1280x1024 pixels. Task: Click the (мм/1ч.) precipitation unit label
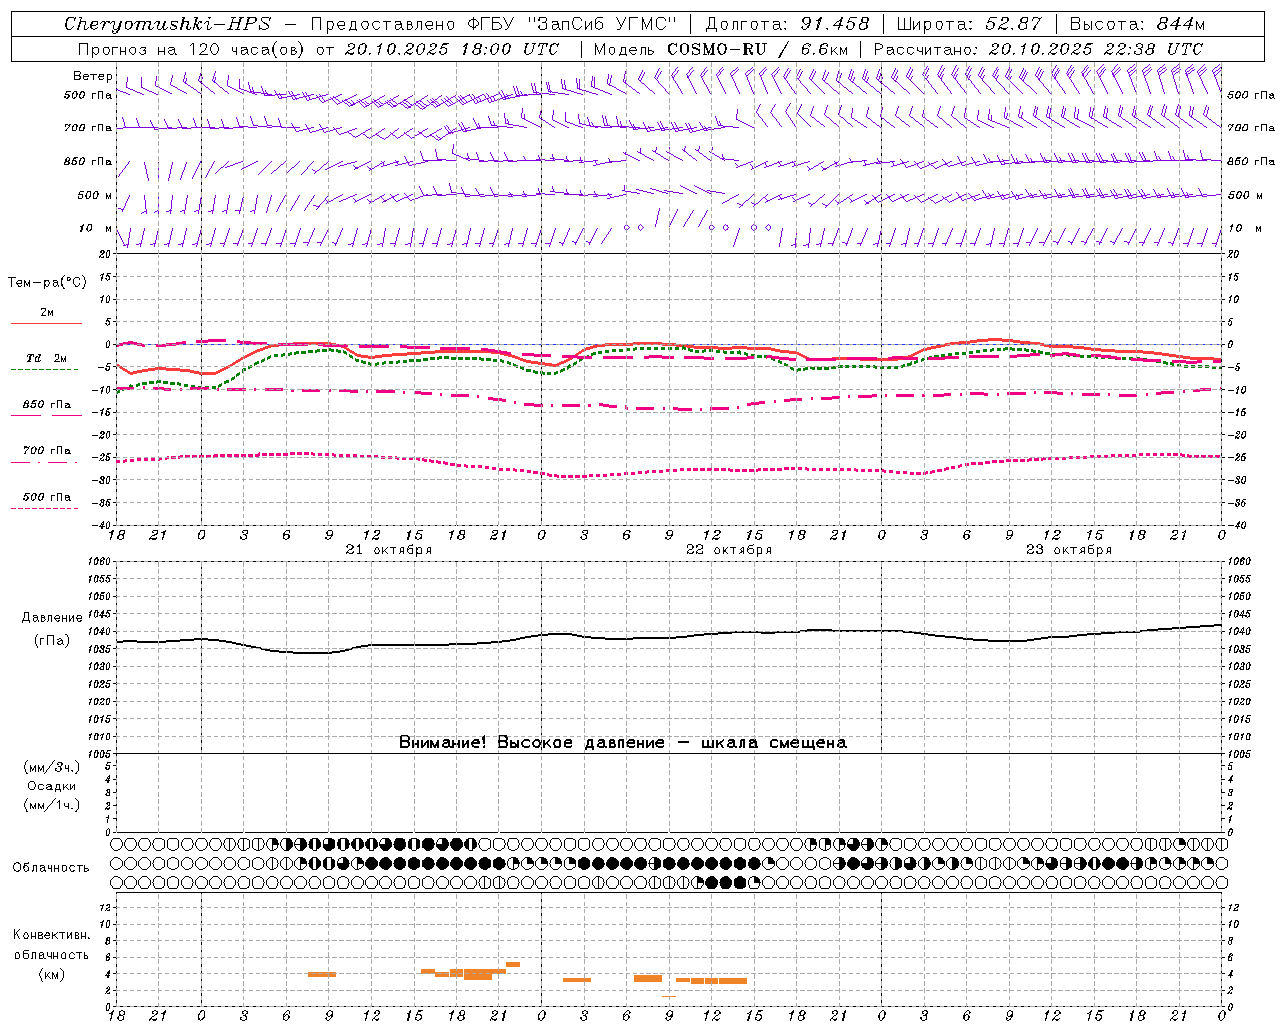pos(52,805)
